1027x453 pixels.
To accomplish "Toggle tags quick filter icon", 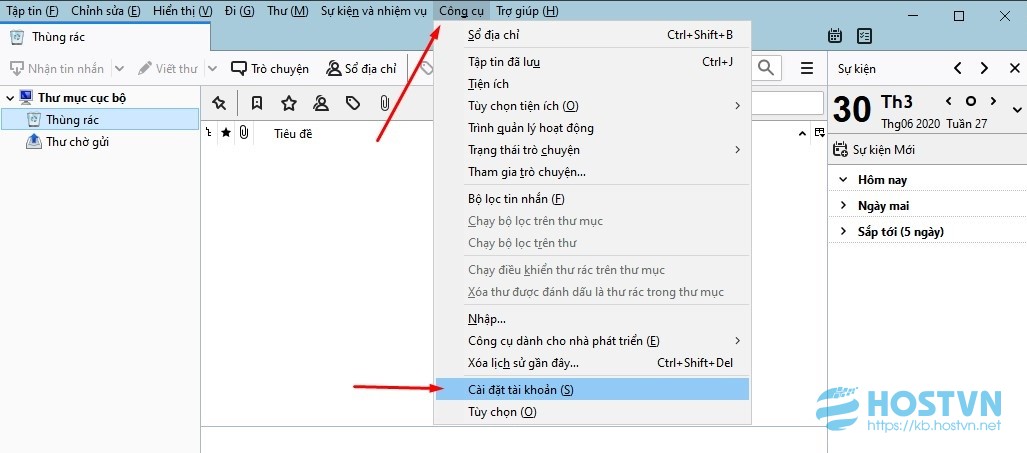I will [x=353, y=103].
